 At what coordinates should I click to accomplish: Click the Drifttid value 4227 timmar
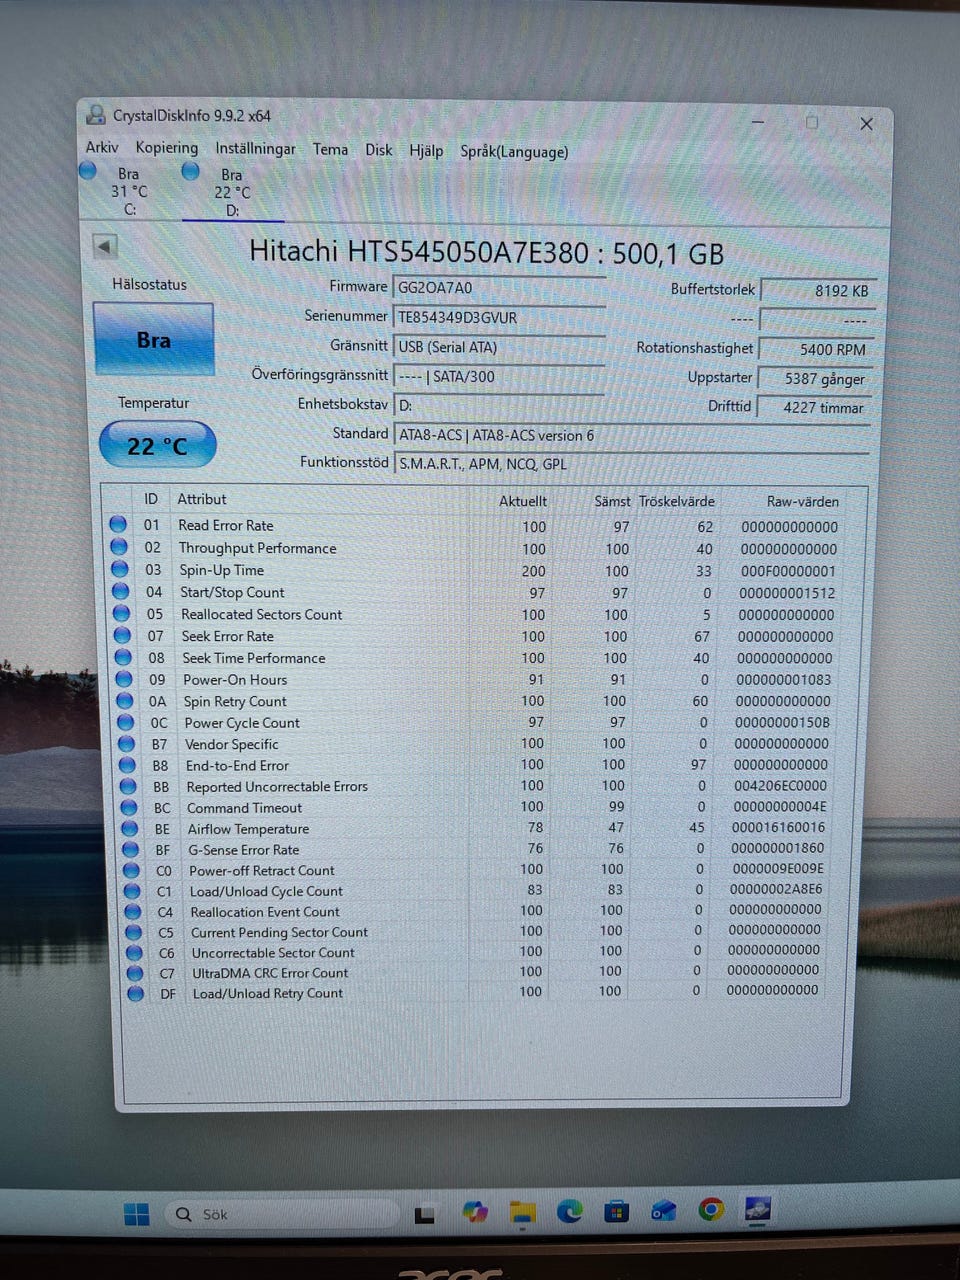(816, 408)
